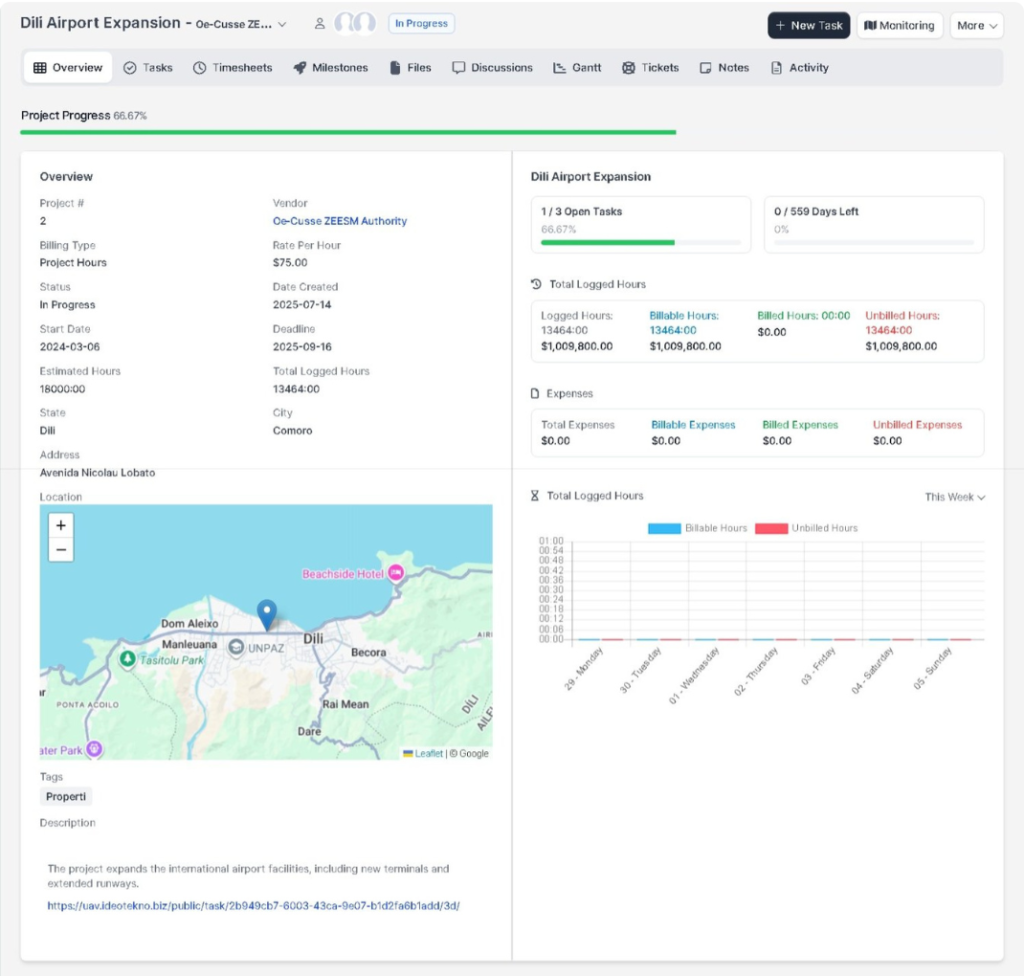
Task: Click the Beachside Hotel map marker
Action: click(x=395, y=573)
